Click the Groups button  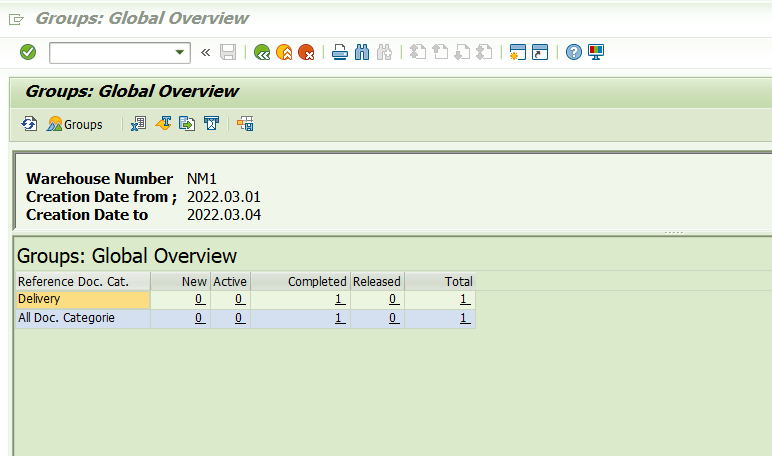coord(75,124)
